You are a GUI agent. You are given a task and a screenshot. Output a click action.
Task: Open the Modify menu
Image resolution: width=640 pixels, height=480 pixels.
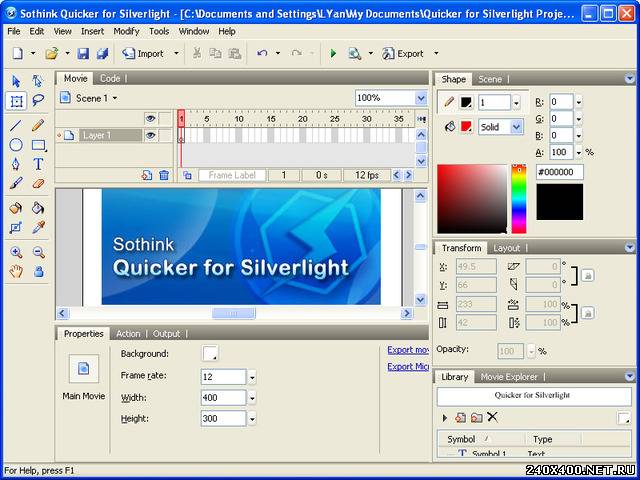126,31
